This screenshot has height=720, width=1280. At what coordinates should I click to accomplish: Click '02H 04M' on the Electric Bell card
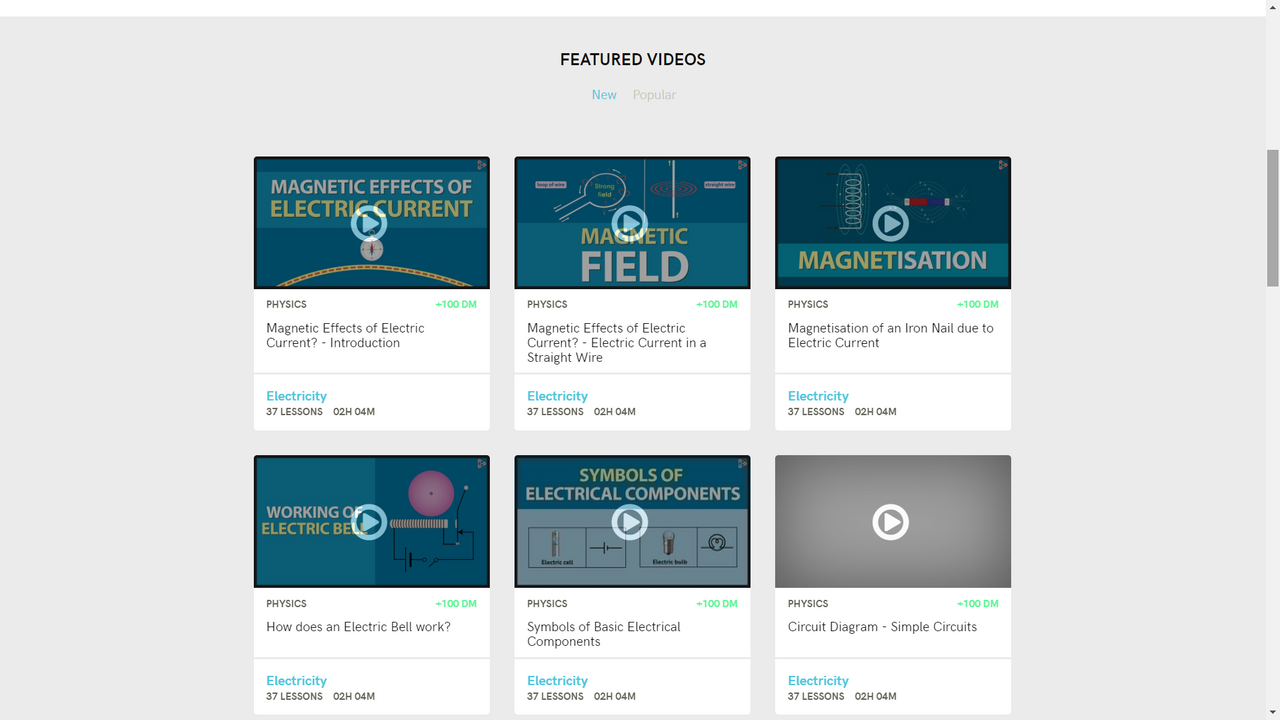(354, 697)
